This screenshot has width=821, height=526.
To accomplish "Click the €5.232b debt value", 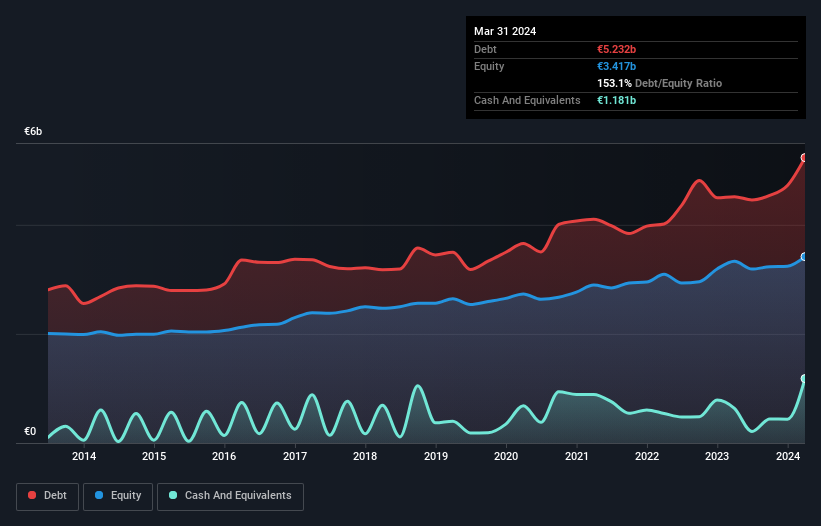I will [616, 49].
